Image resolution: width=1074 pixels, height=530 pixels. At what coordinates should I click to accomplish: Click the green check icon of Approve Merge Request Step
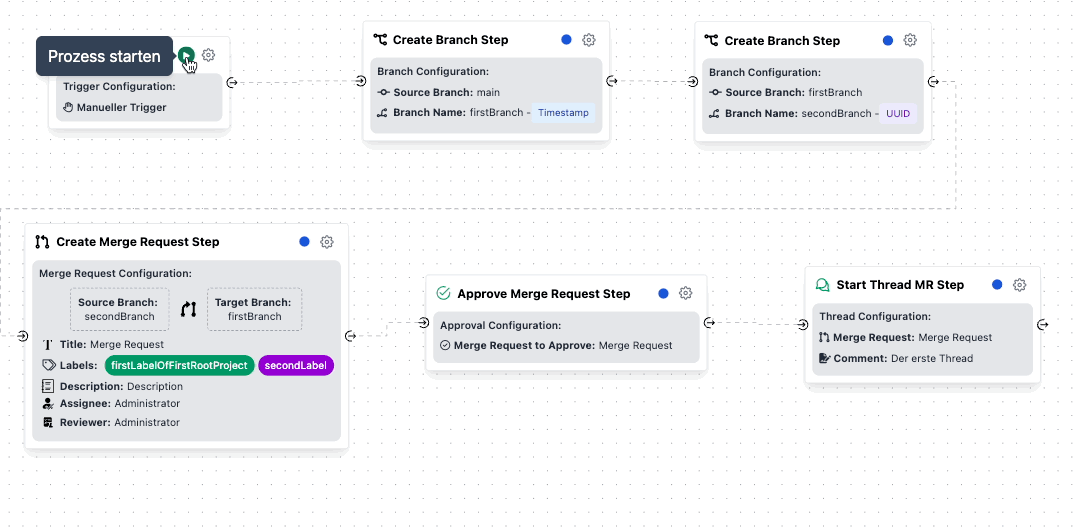point(444,294)
